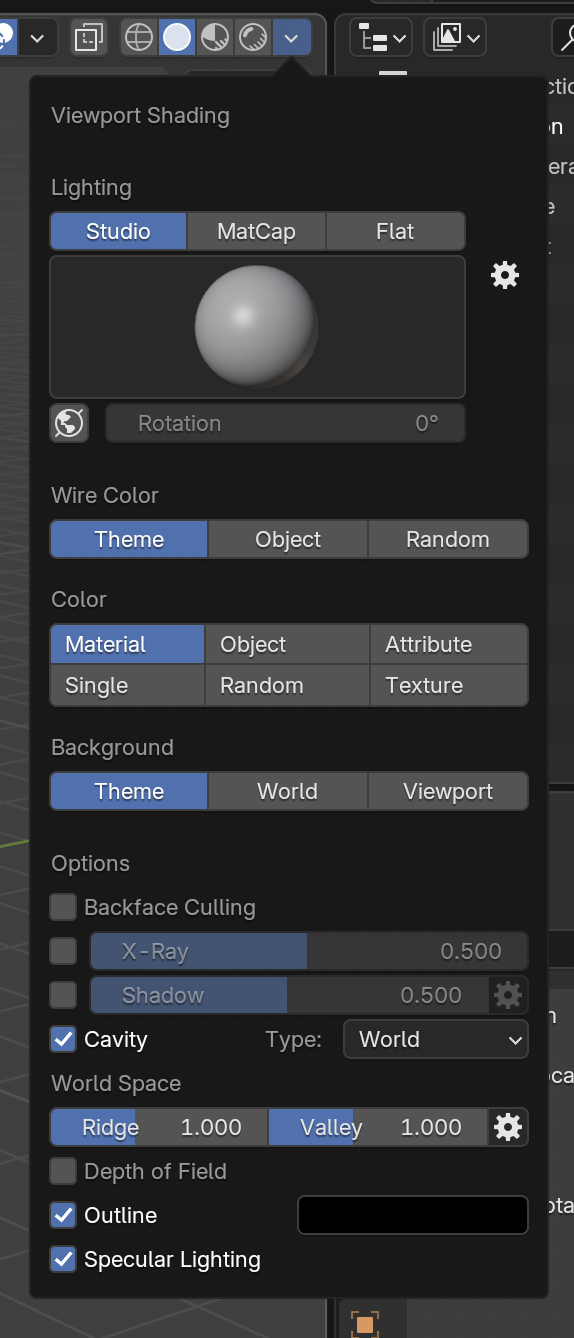Toggle X-Ray icon in header
574x1338 pixels.
[89, 38]
